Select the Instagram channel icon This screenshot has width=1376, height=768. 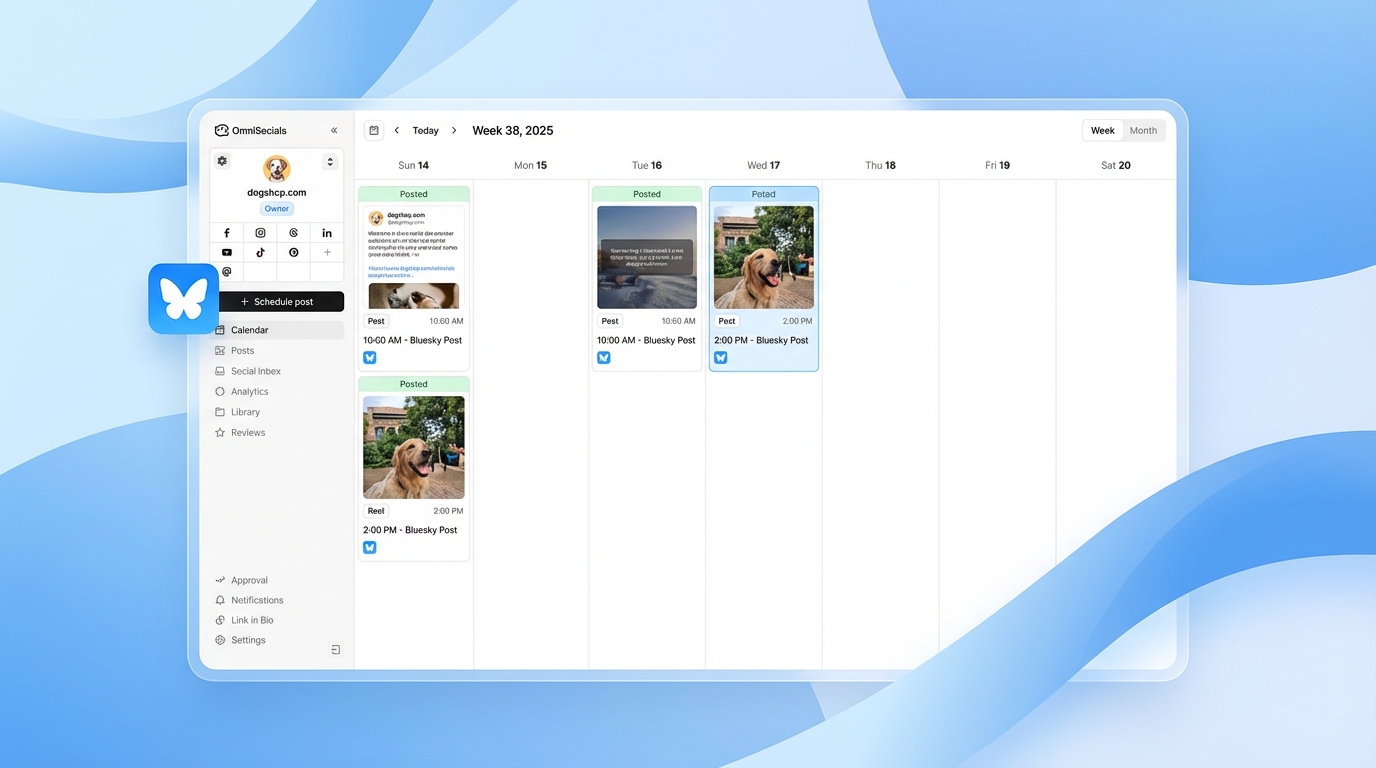(260, 232)
